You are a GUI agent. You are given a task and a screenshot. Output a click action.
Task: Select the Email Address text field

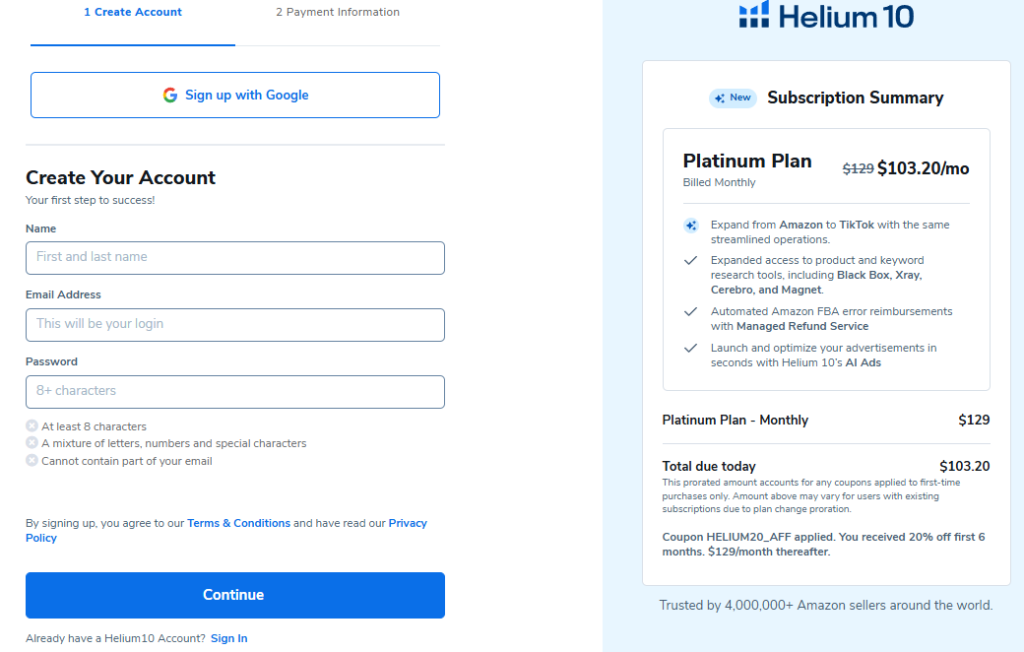click(x=235, y=324)
